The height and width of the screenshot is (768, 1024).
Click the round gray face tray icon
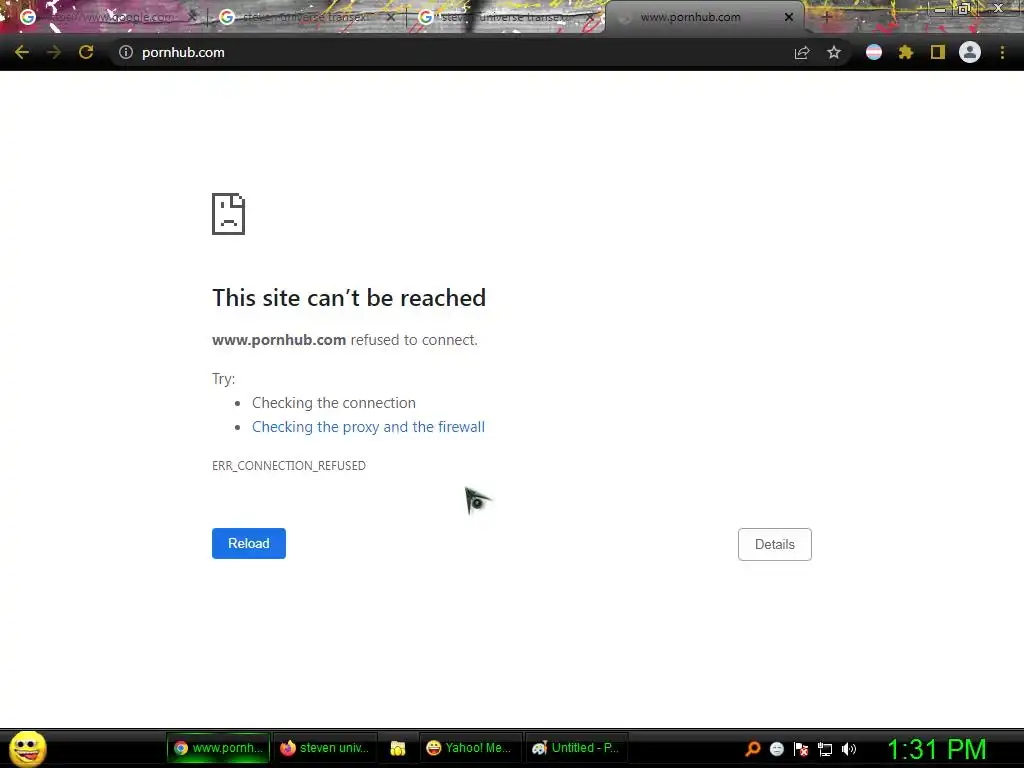(x=776, y=749)
